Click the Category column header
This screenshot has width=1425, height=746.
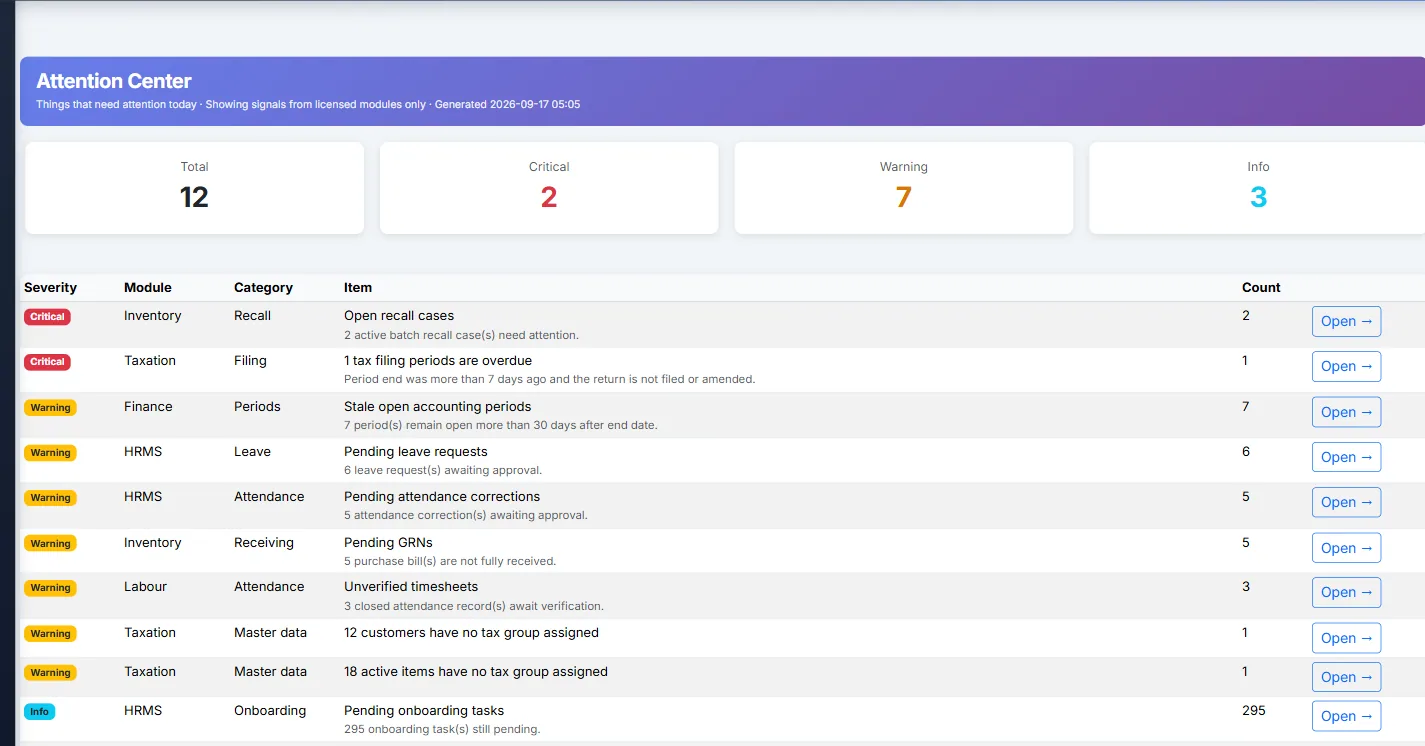click(263, 287)
